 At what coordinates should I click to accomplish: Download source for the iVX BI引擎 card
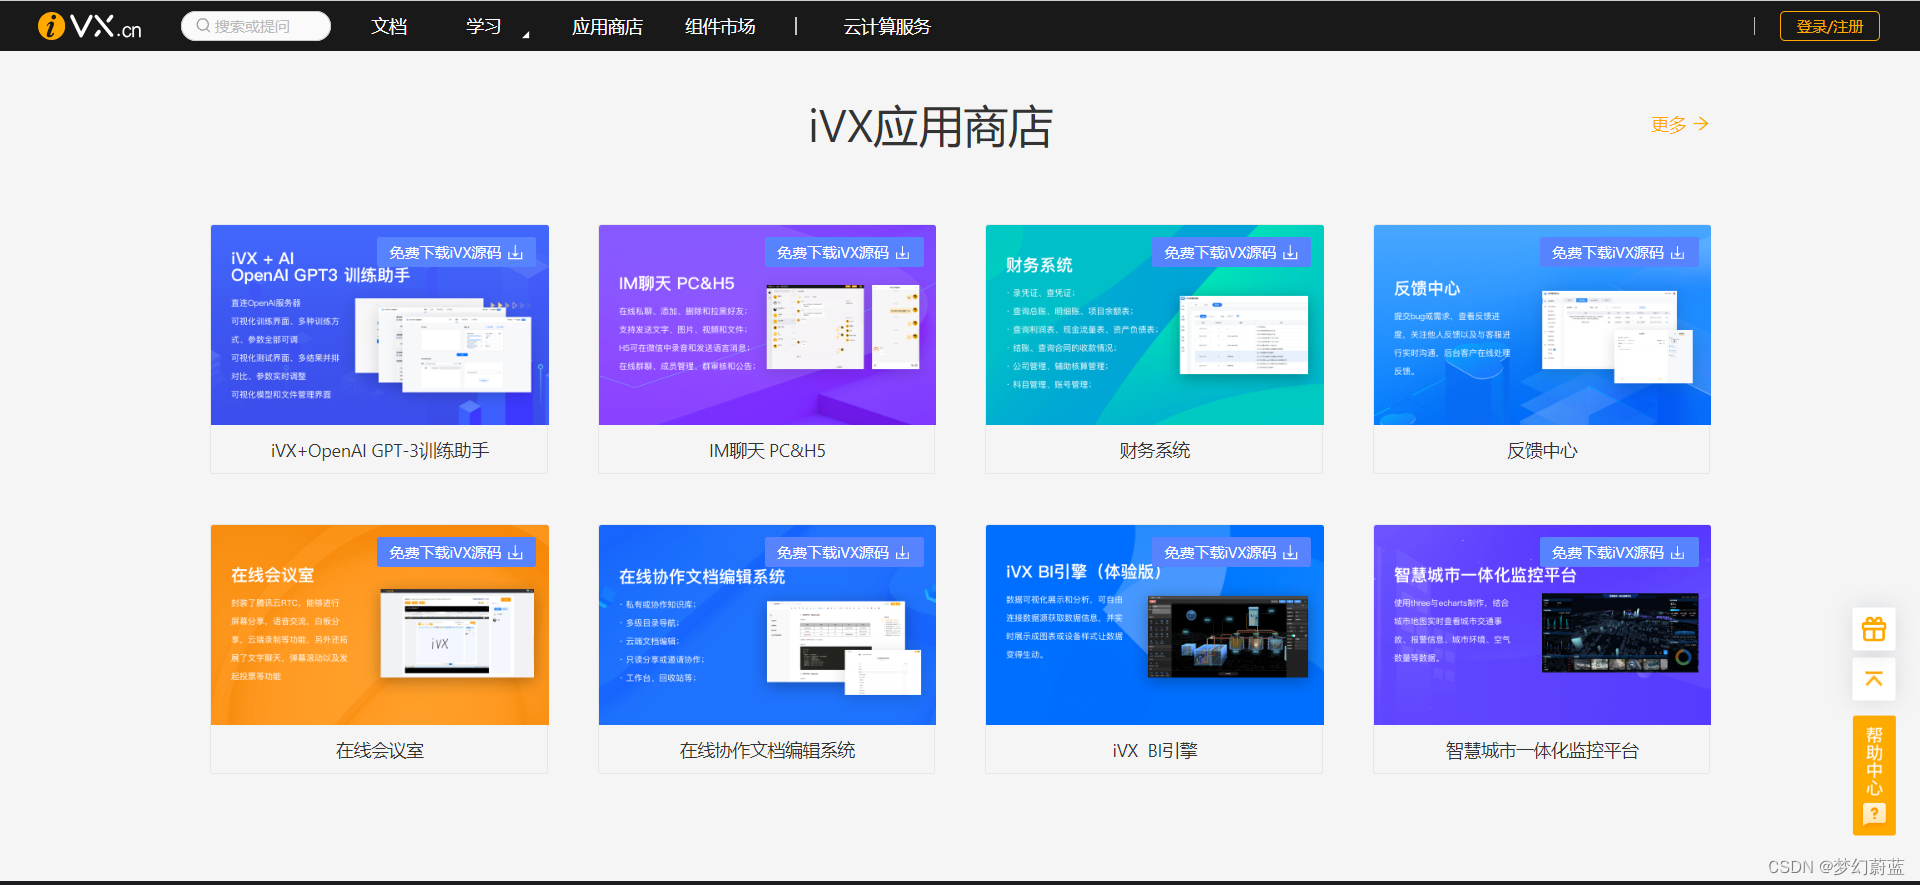(x=1231, y=552)
